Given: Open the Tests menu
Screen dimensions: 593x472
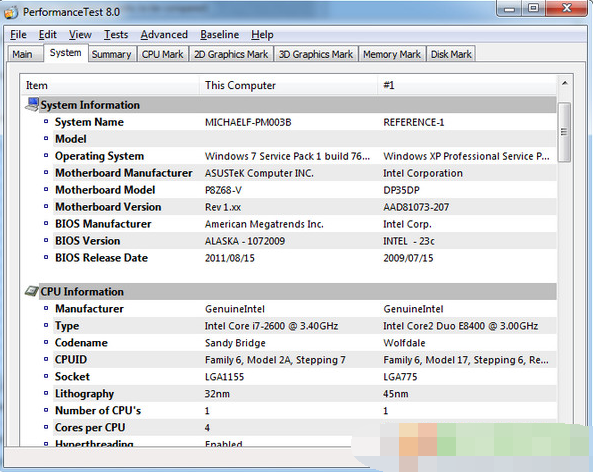Looking at the screenshot, I should (116, 35).
